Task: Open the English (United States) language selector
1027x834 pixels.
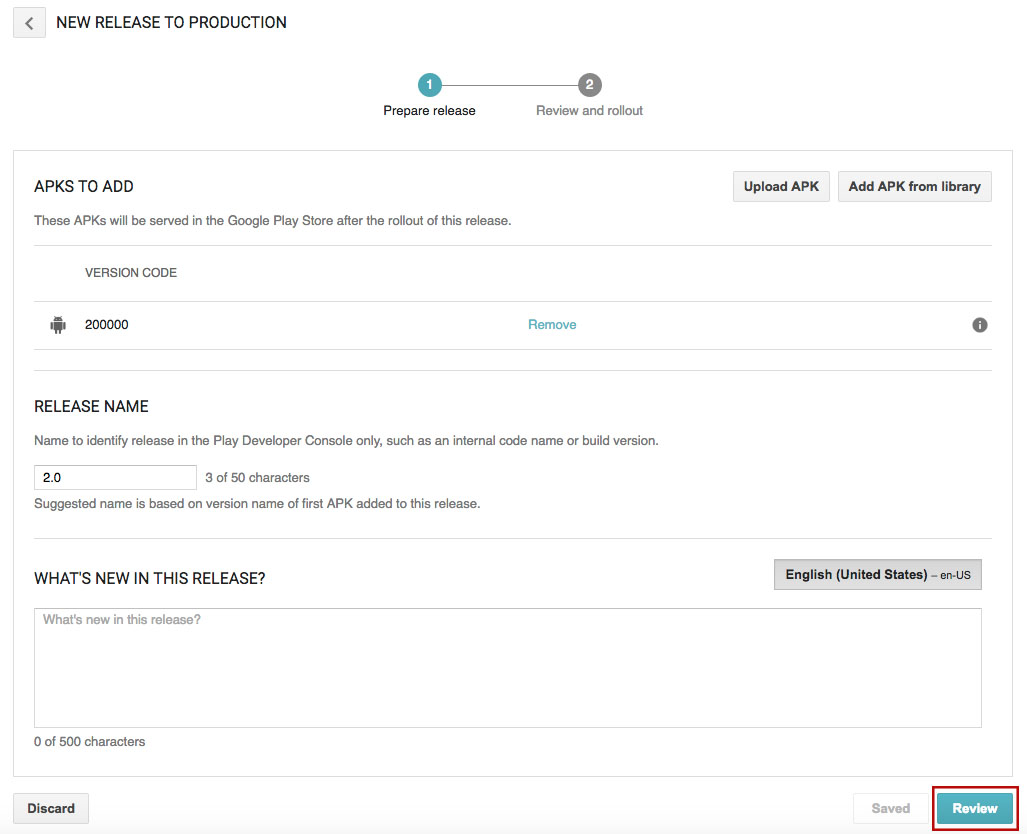Action: pos(877,575)
